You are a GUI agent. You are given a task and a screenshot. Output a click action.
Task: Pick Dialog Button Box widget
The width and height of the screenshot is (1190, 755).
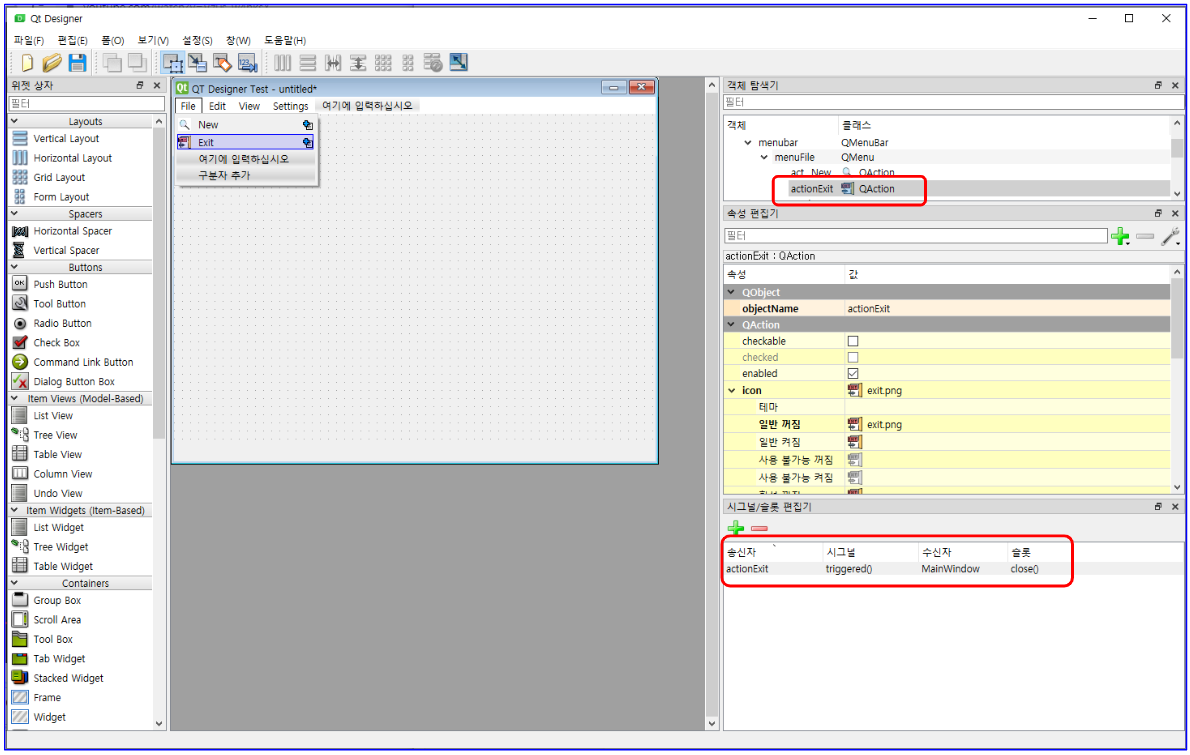(x=74, y=382)
